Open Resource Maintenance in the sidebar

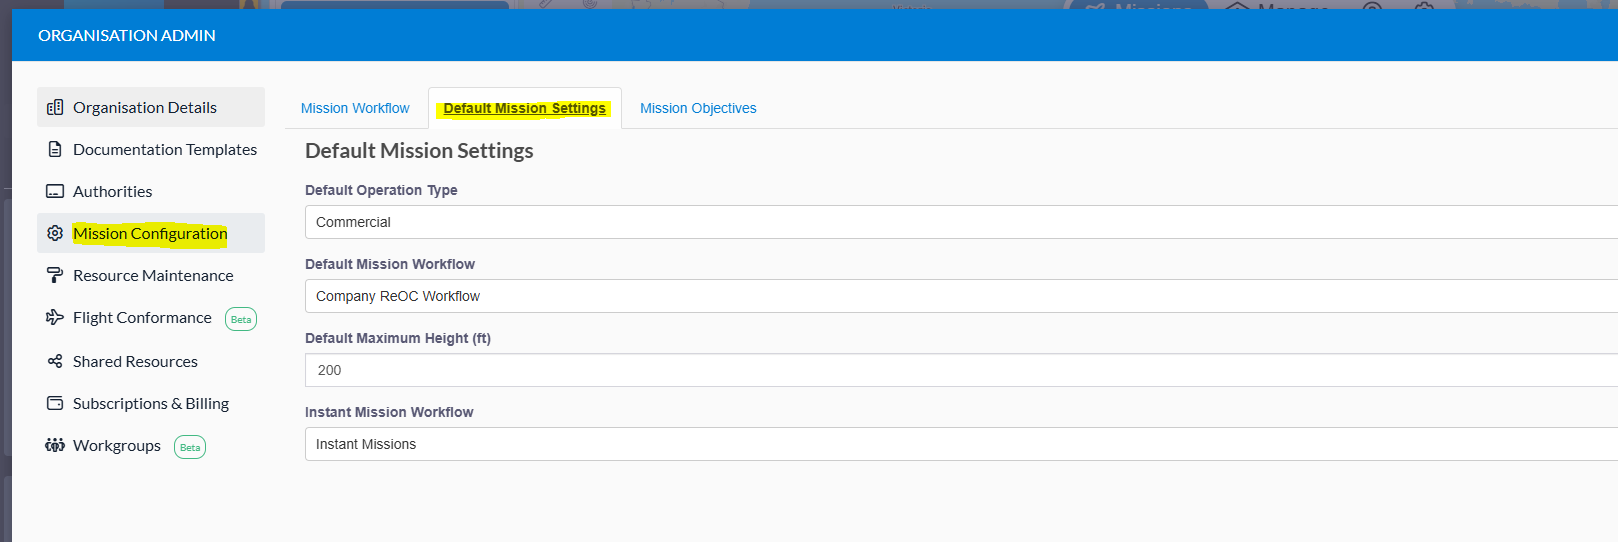click(151, 275)
